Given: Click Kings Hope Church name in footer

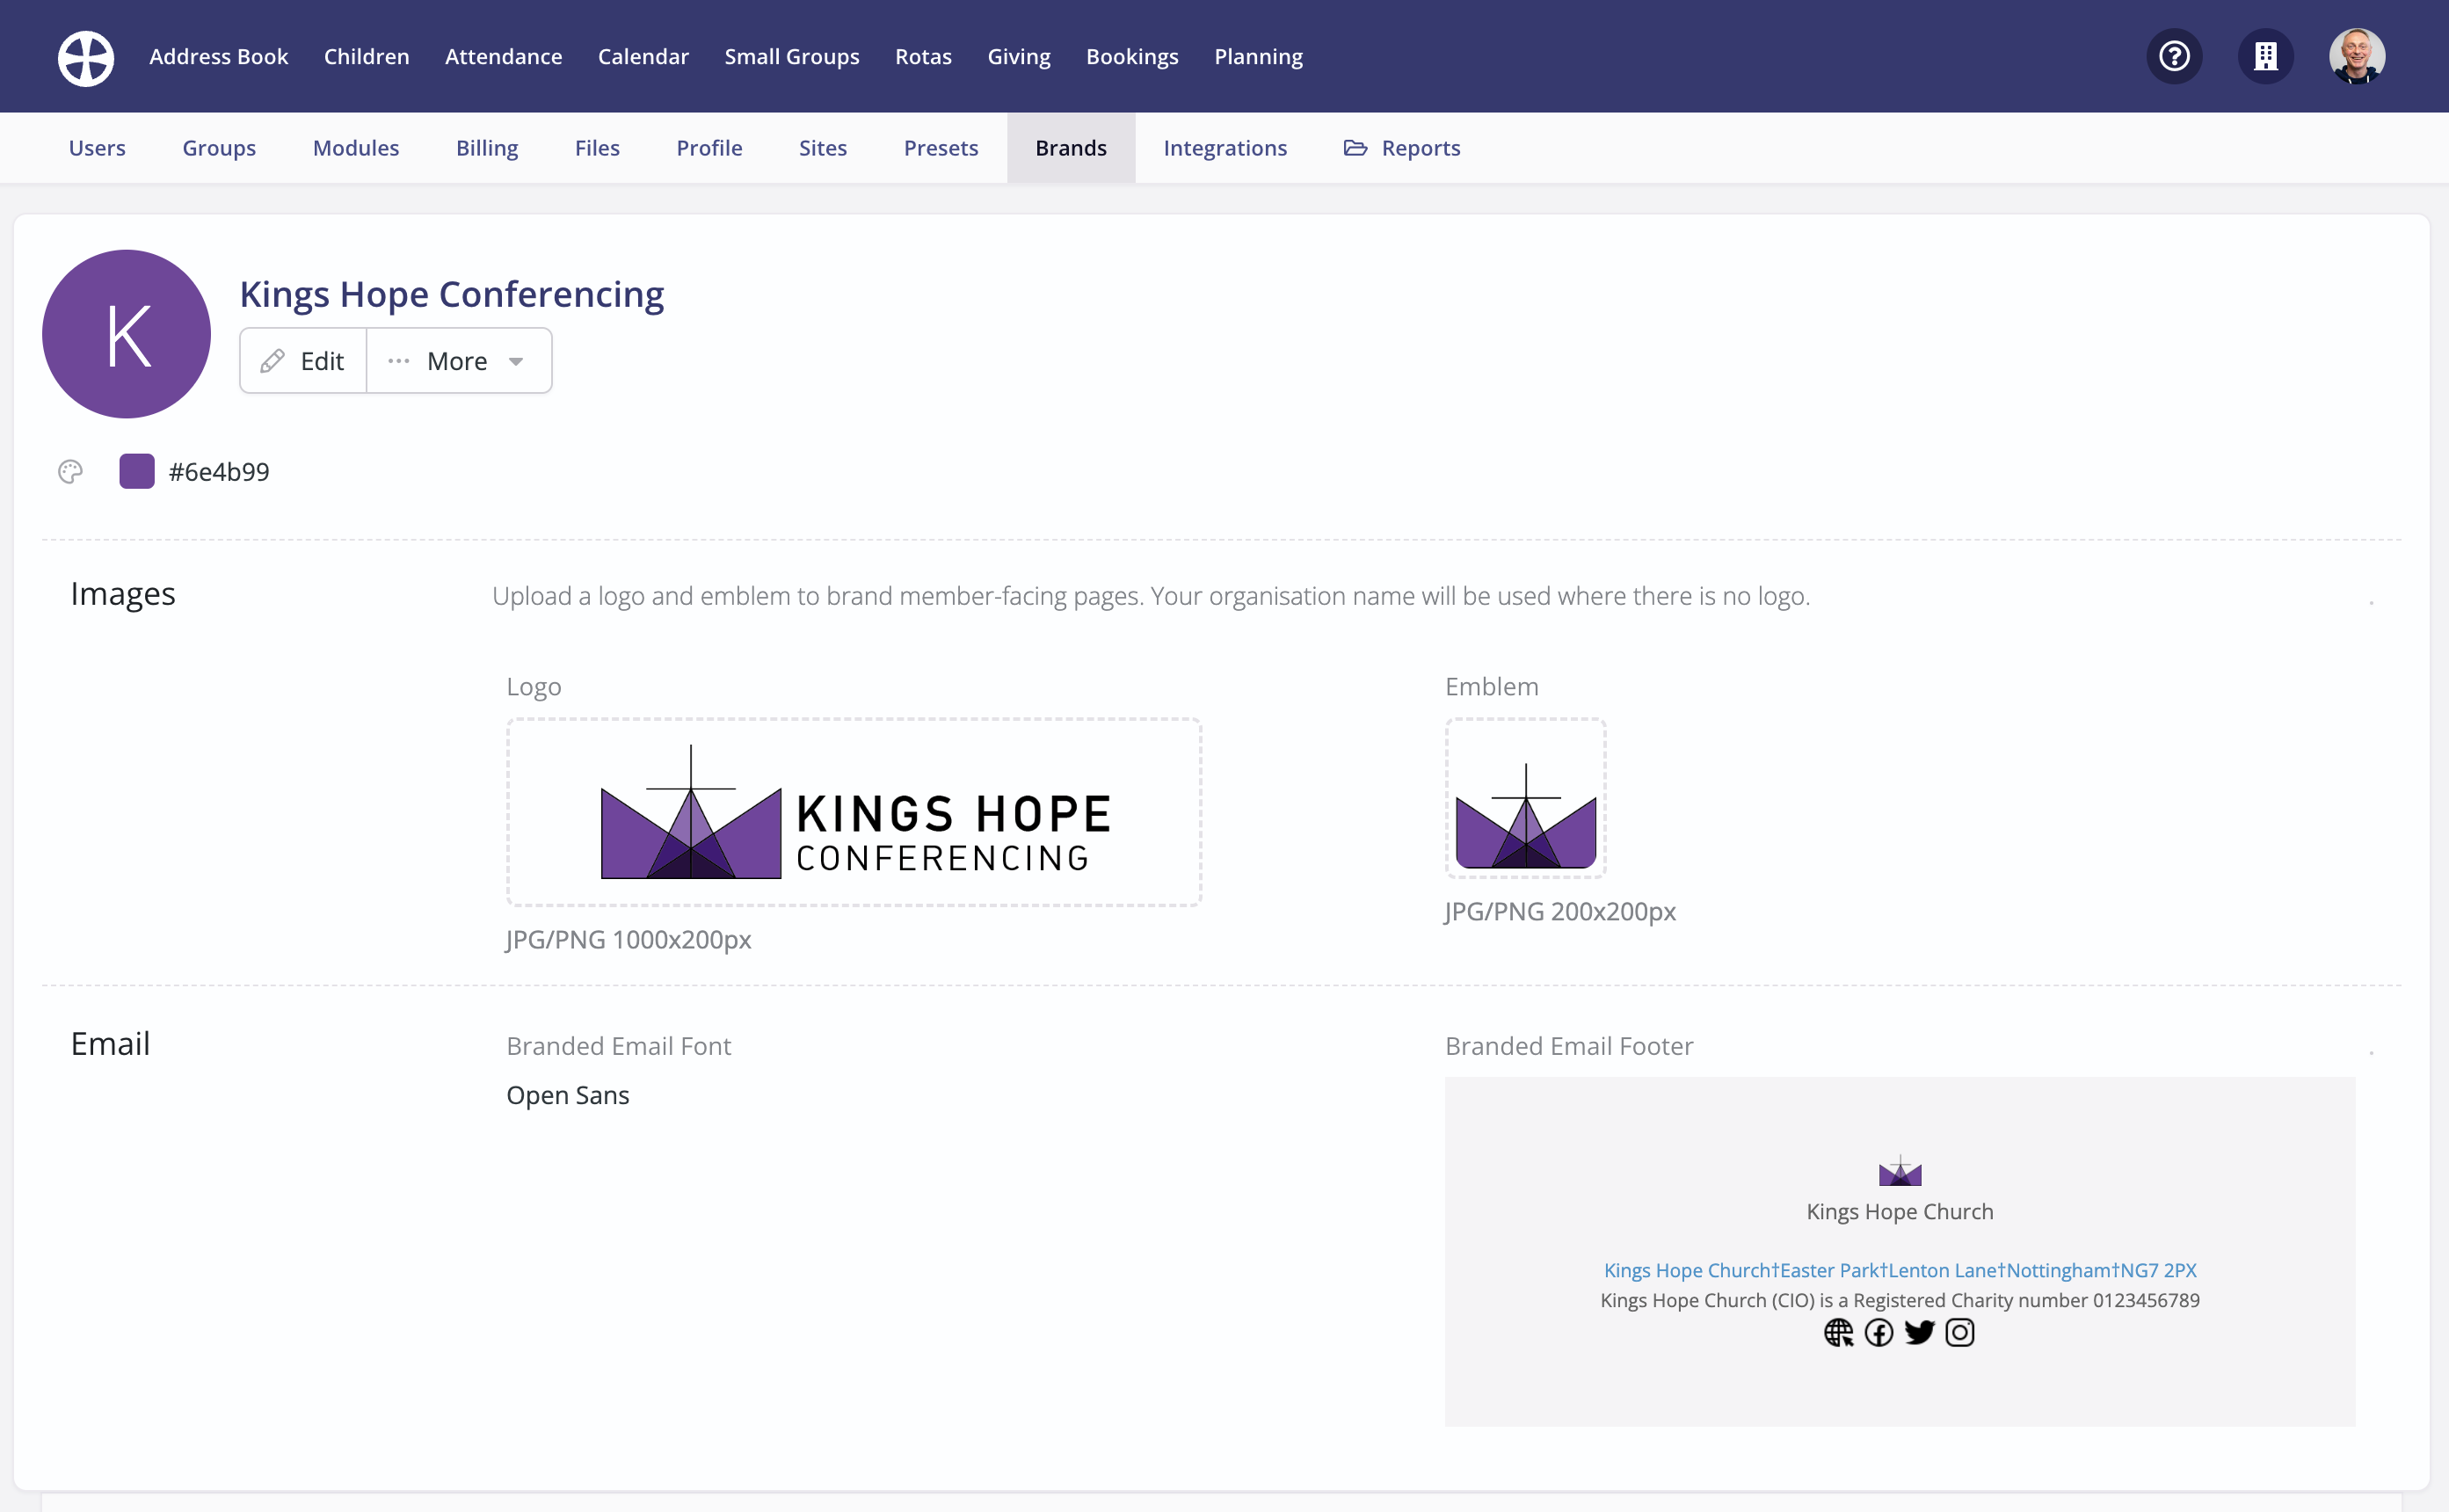Looking at the screenshot, I should coord(1900,1211).
